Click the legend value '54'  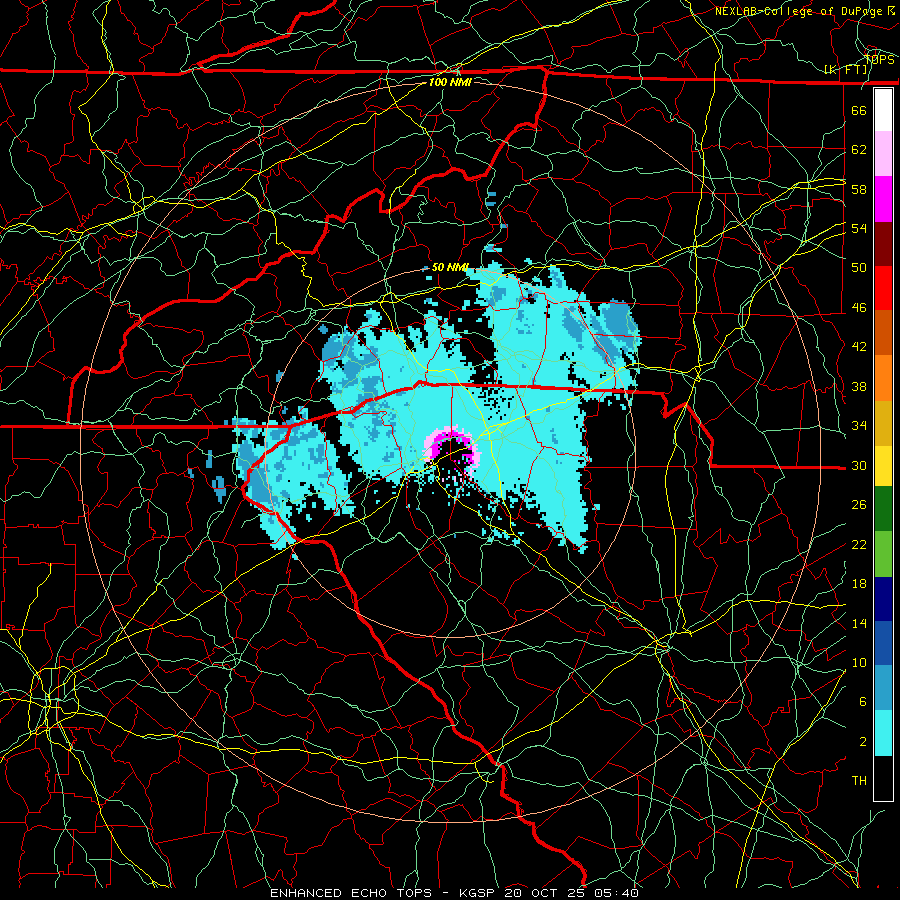point(859,228)
